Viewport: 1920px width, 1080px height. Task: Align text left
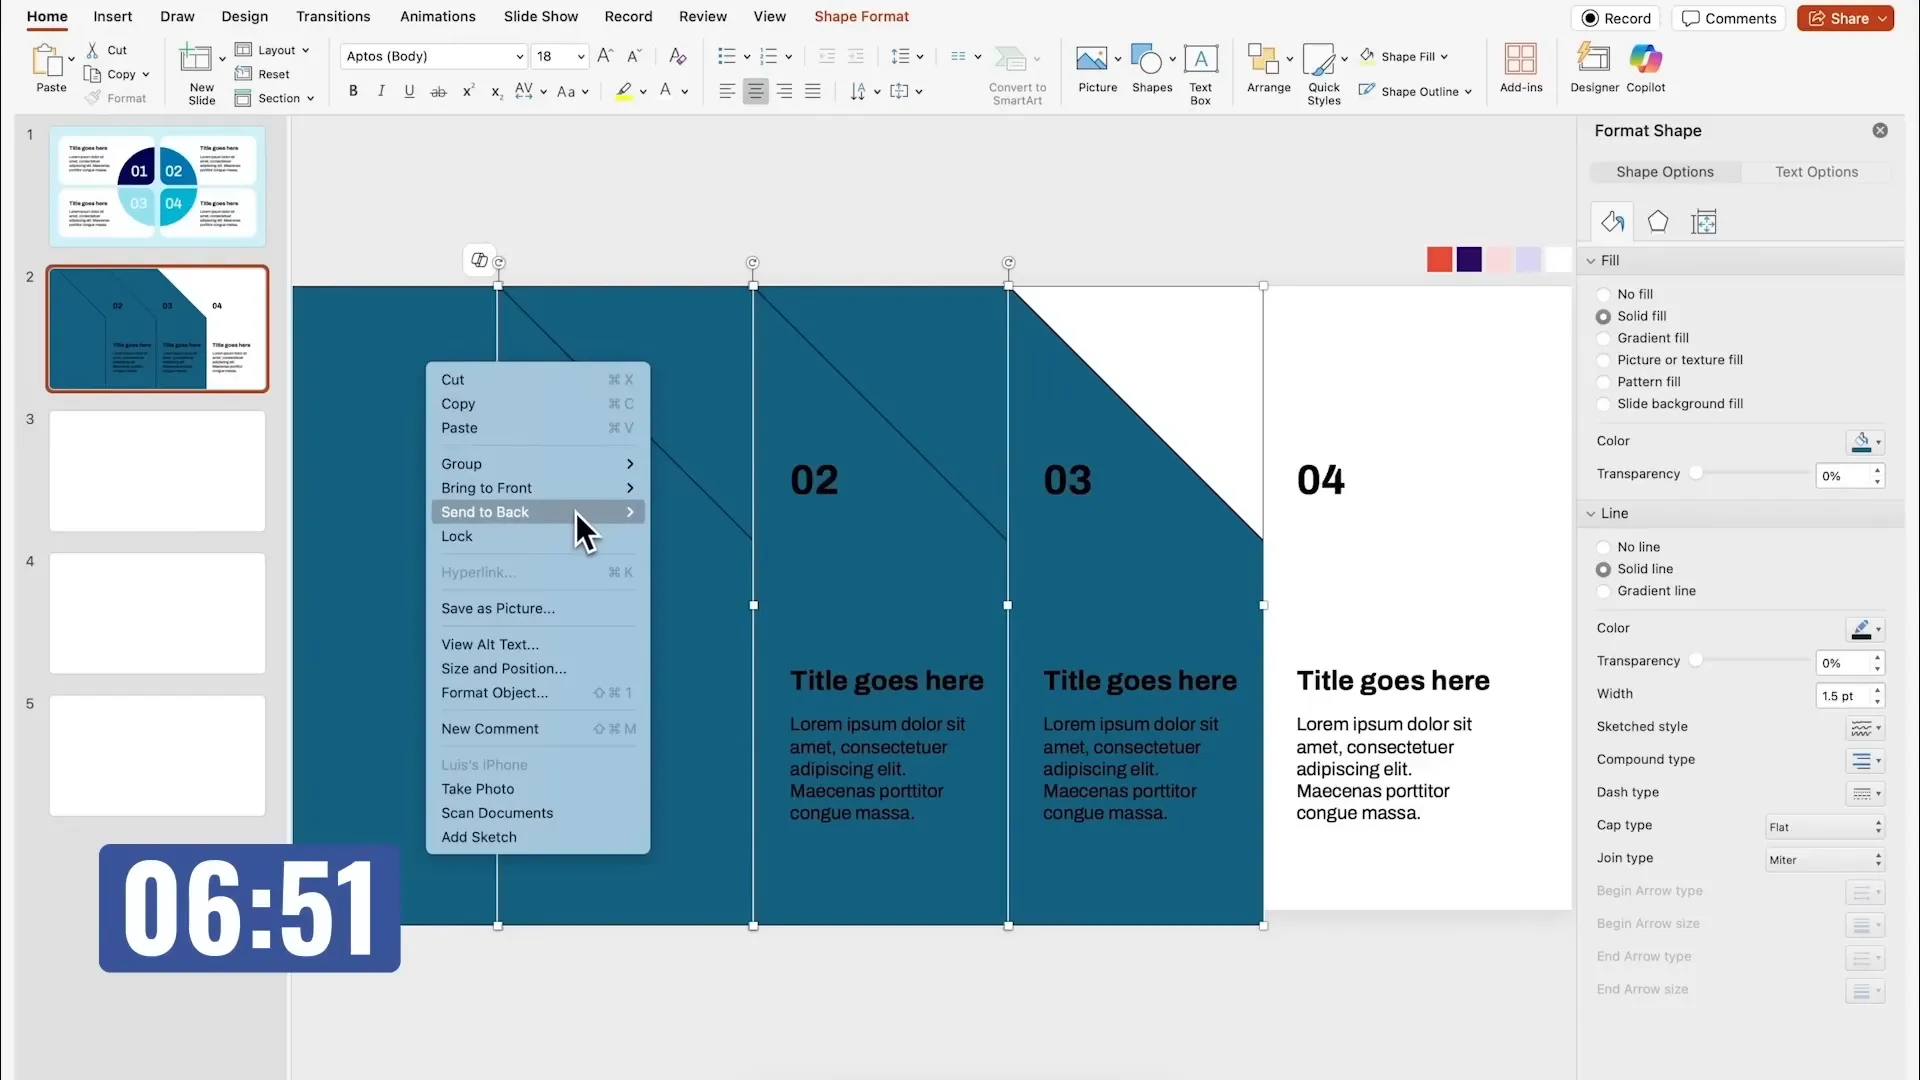727,91
